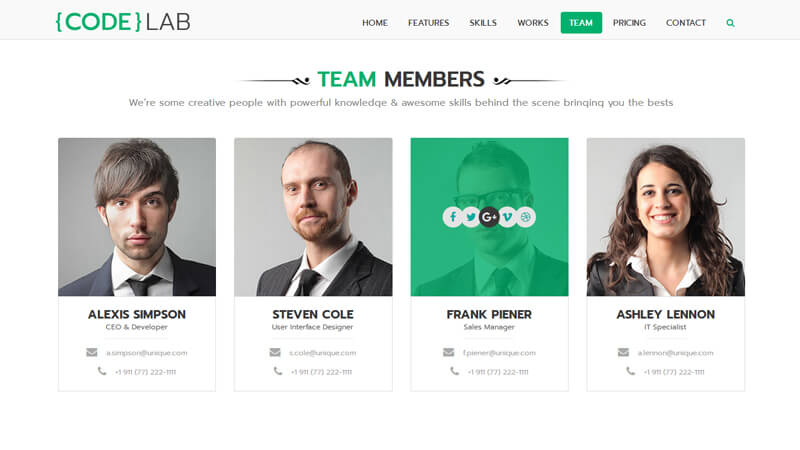The width and height of the screenshot is (800, 450).
Task: Click phone icon under Steven Cole
Action: pos(278,371)
